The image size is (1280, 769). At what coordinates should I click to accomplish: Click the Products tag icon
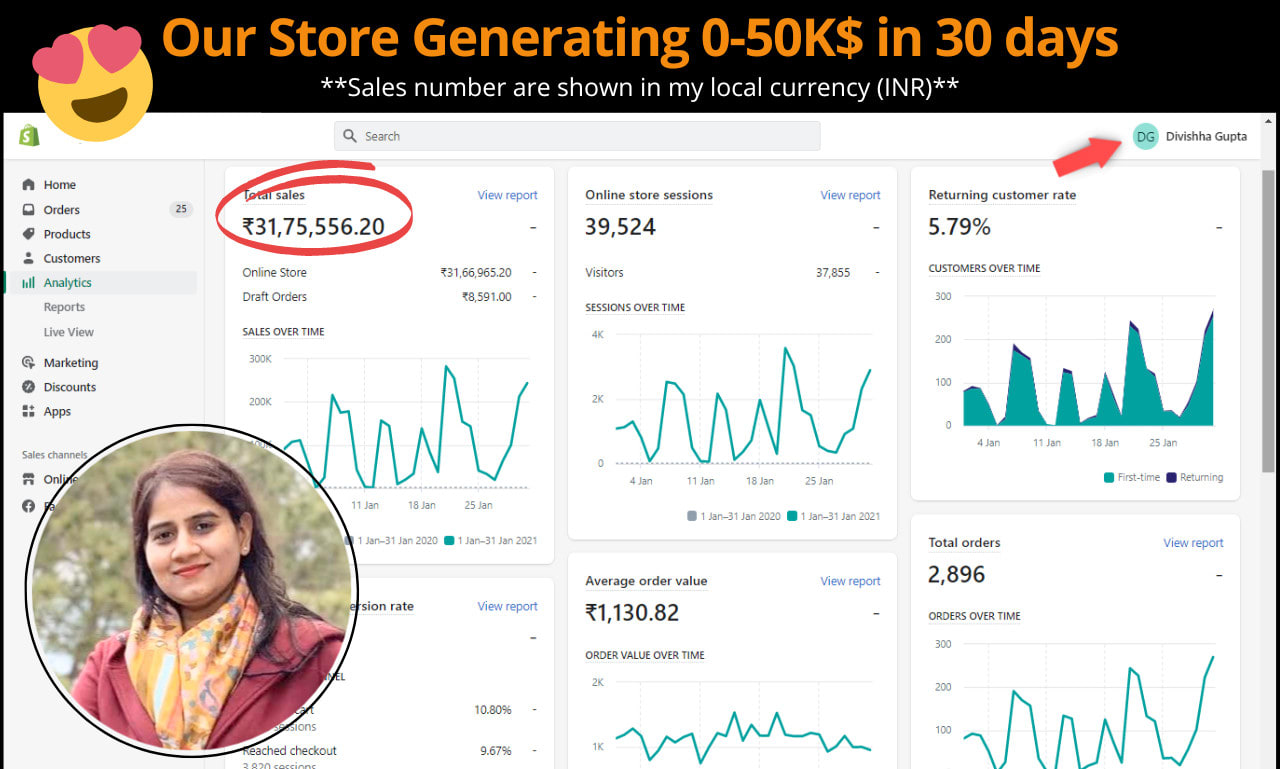coord(28,234)
